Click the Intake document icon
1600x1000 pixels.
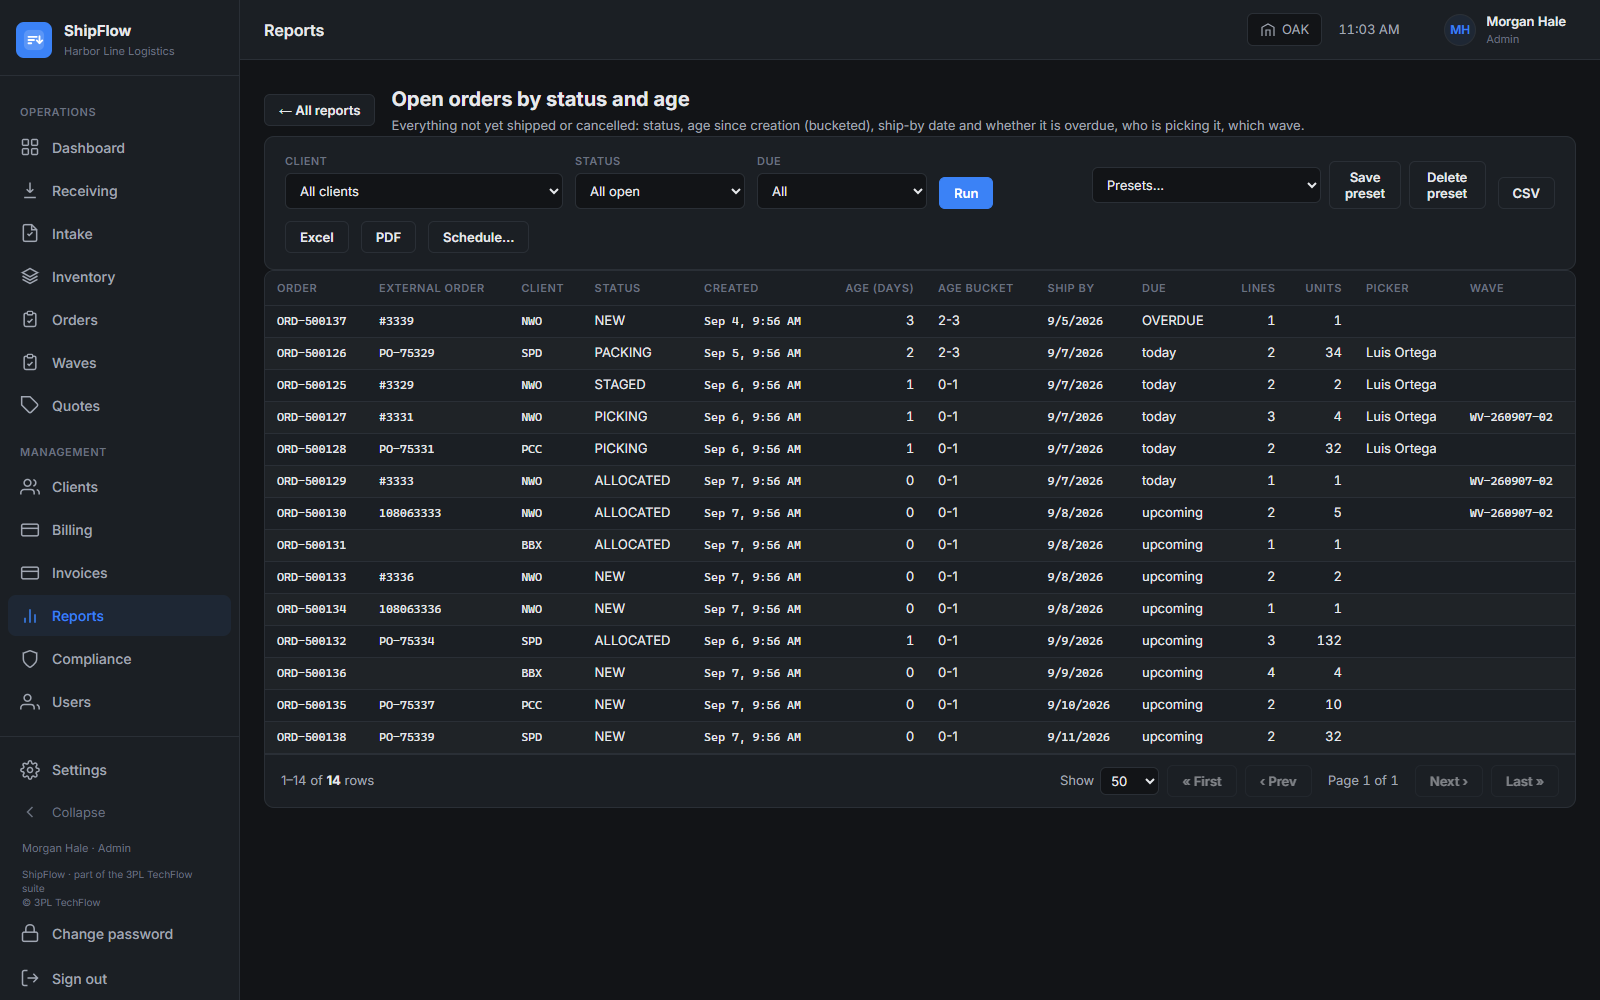point(30,234)
